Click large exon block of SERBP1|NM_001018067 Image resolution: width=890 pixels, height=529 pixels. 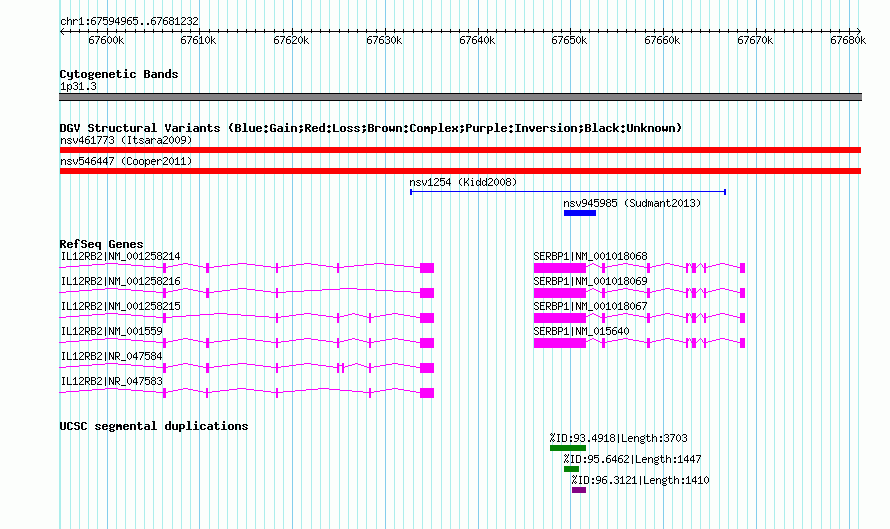click(560, 318)
